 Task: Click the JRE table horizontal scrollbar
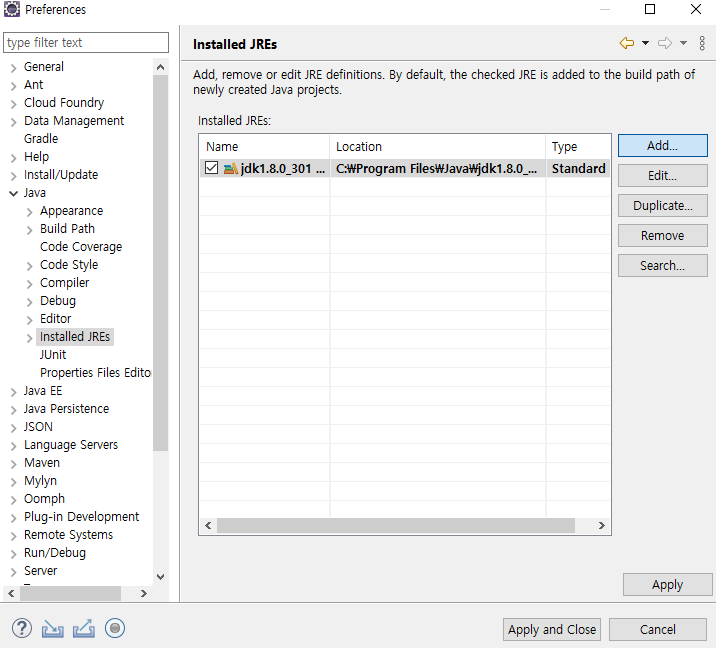(395, 526)
